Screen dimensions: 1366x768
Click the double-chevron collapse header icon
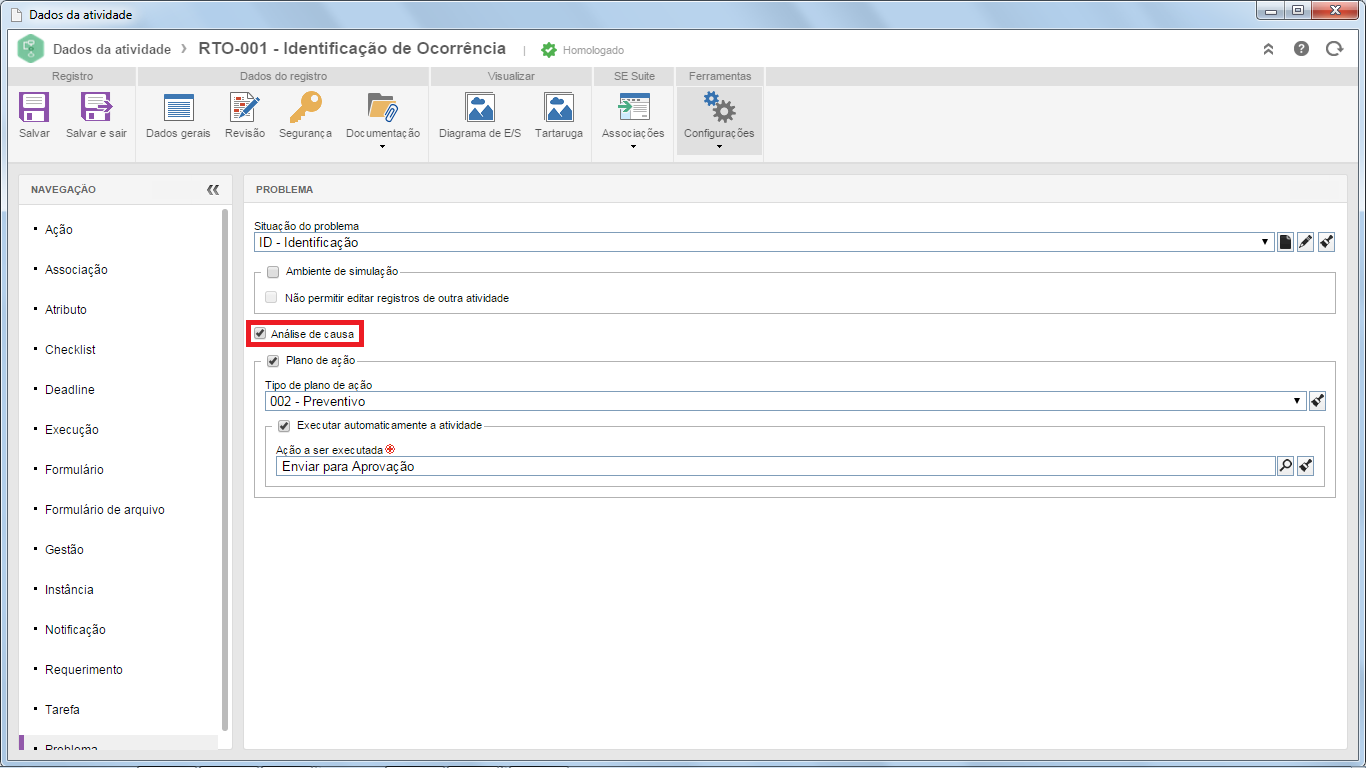point(1268,49)
